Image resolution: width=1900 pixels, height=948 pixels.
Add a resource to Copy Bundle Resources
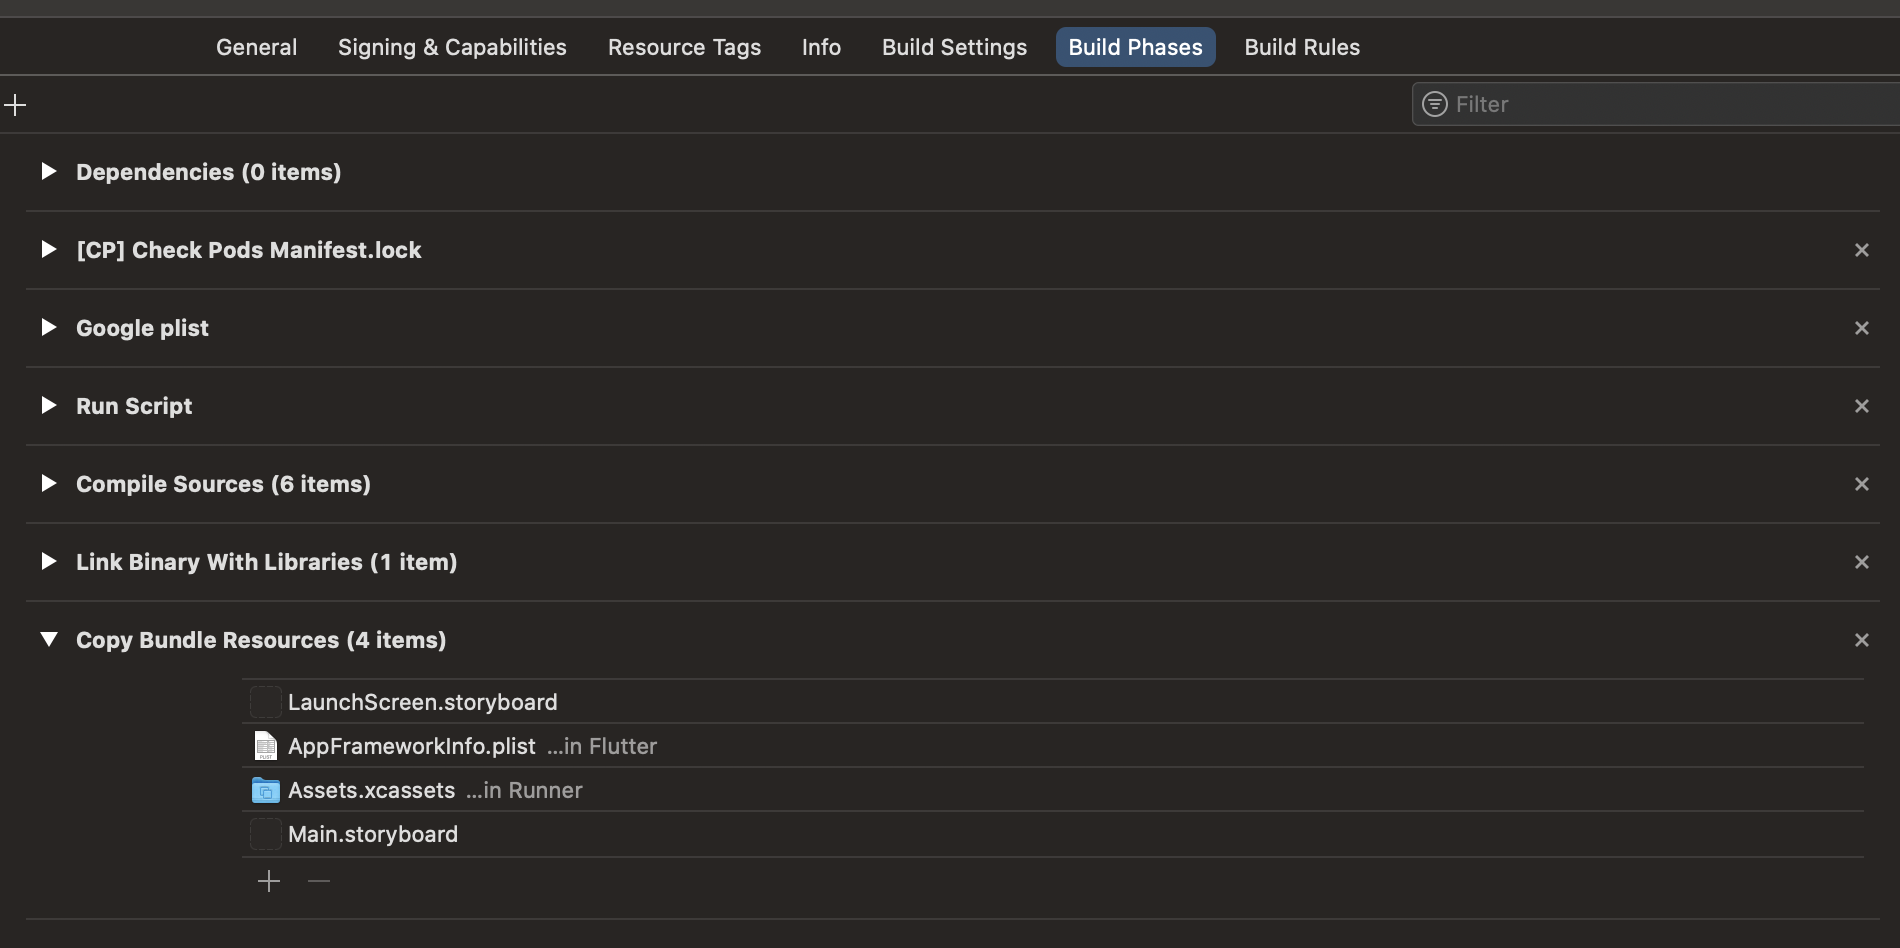(269, 881)
